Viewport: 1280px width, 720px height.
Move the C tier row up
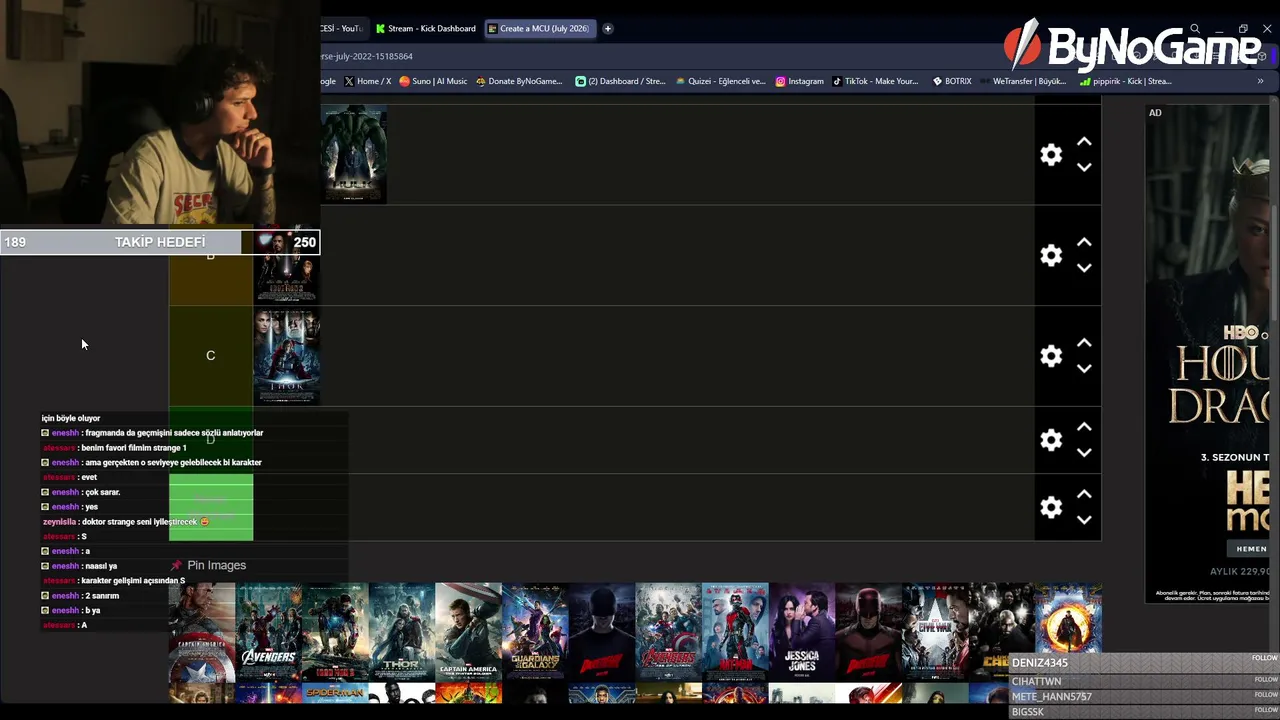click(1084, 343)
